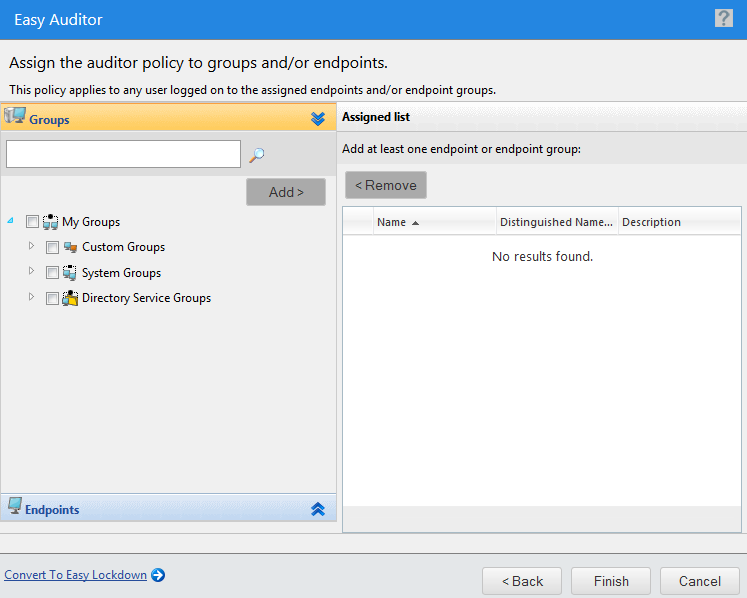
Task: Go back with the < Back button
Action: pyautogui.click(x=522, y=581)
